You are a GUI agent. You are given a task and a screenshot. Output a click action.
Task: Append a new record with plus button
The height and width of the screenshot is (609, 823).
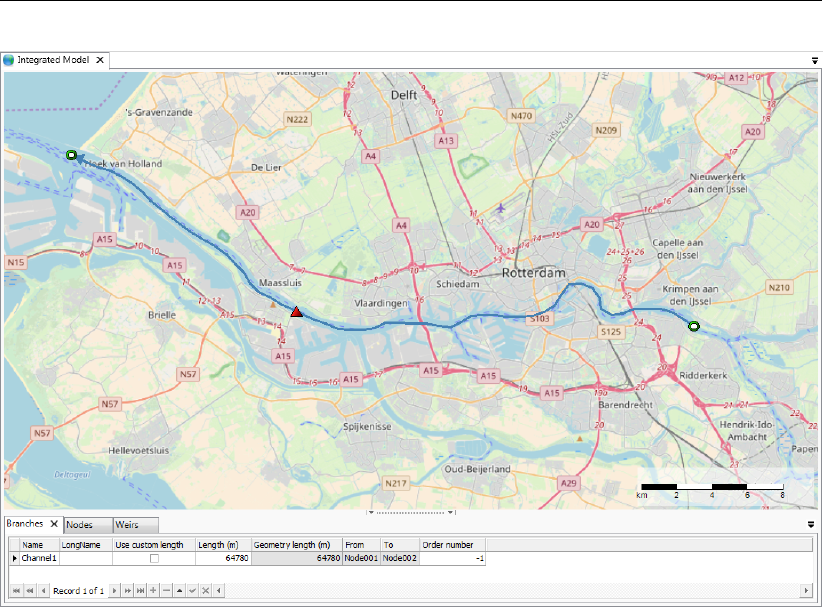click(153, 591)
